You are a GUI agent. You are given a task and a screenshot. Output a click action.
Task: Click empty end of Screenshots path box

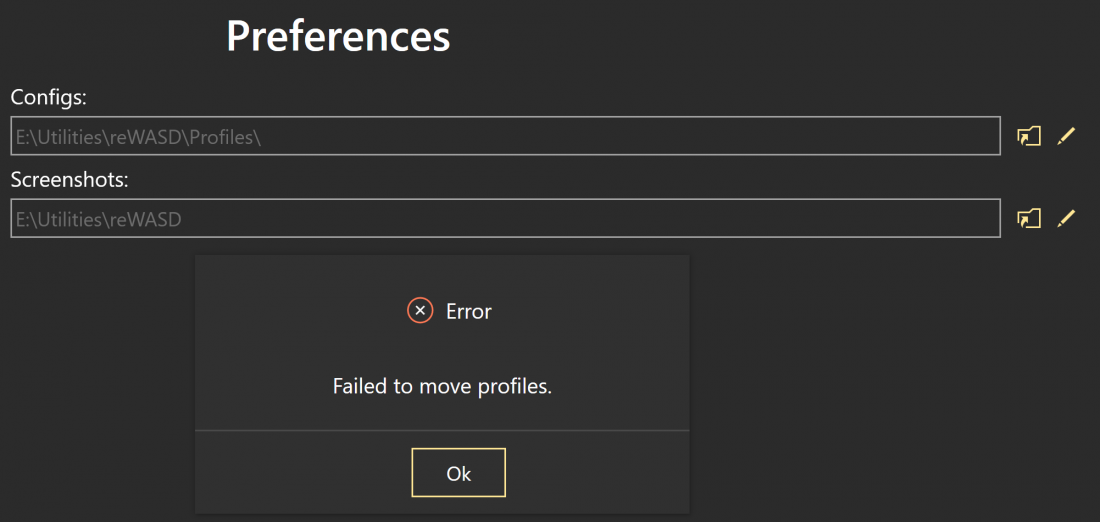(x=589, y=219)
